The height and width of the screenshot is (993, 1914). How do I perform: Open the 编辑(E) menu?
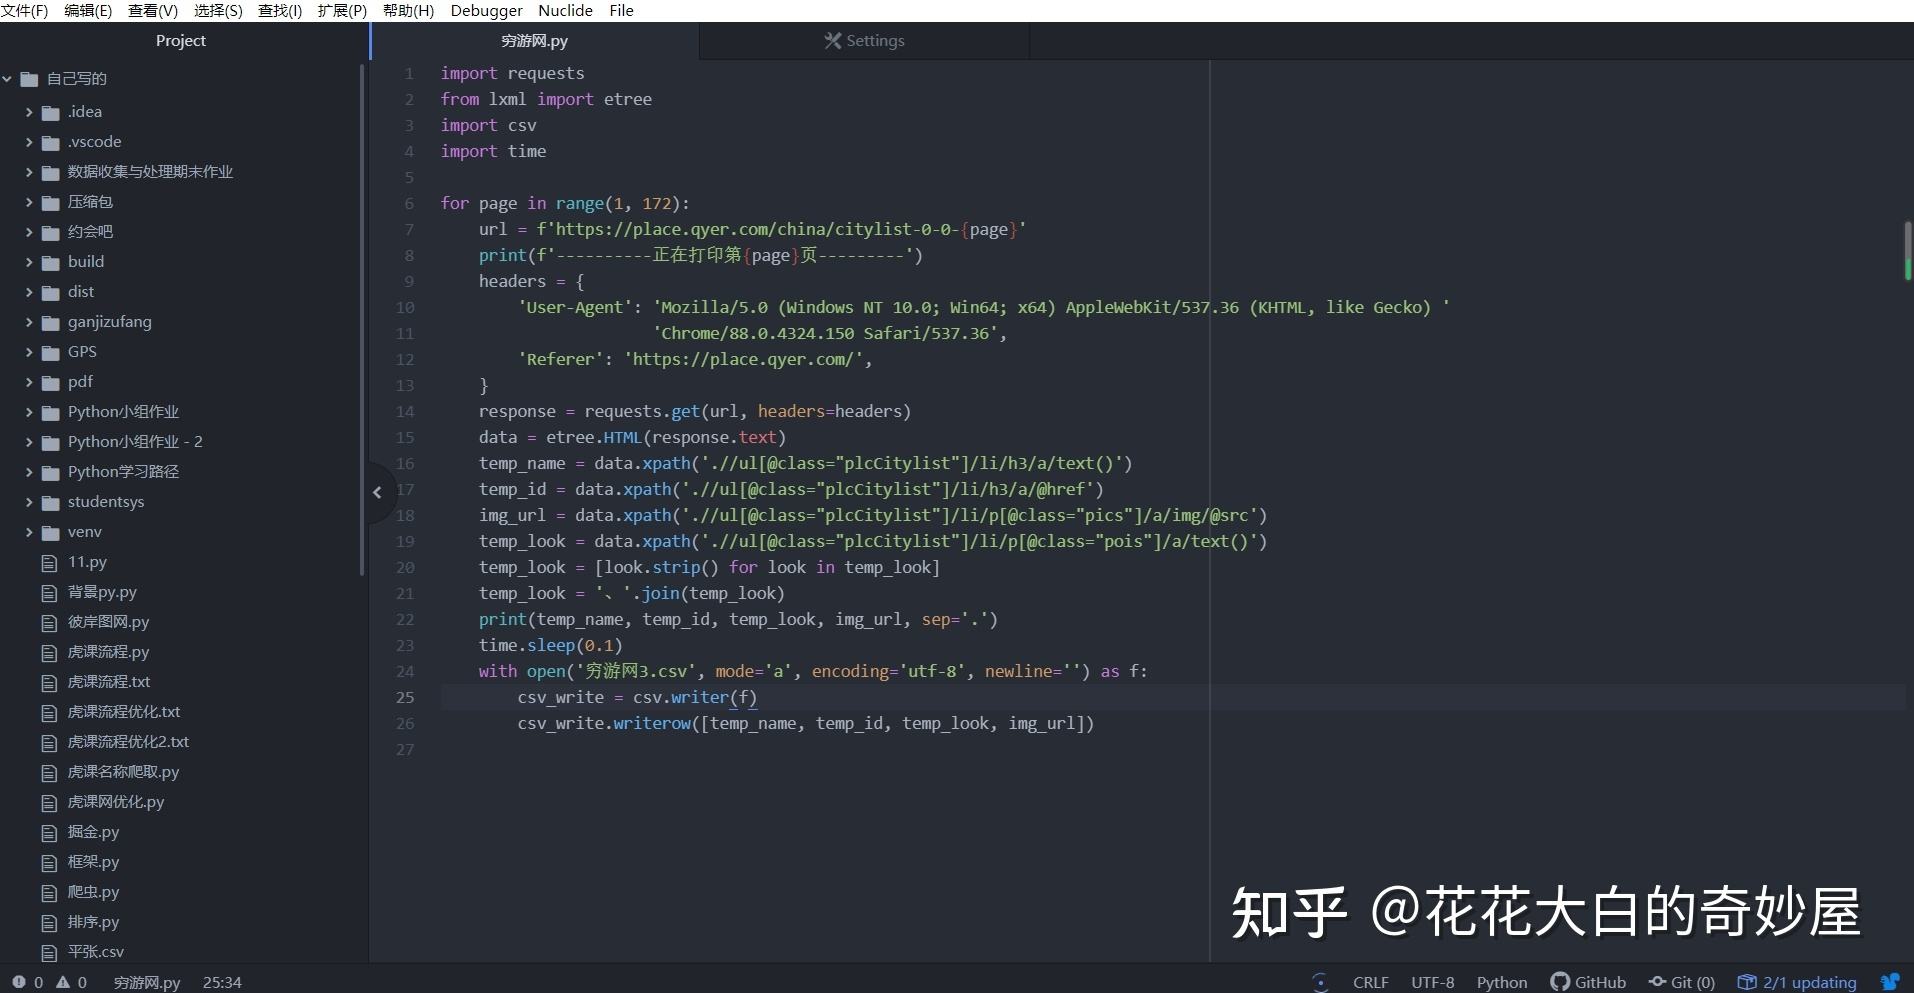click(88, 10)
